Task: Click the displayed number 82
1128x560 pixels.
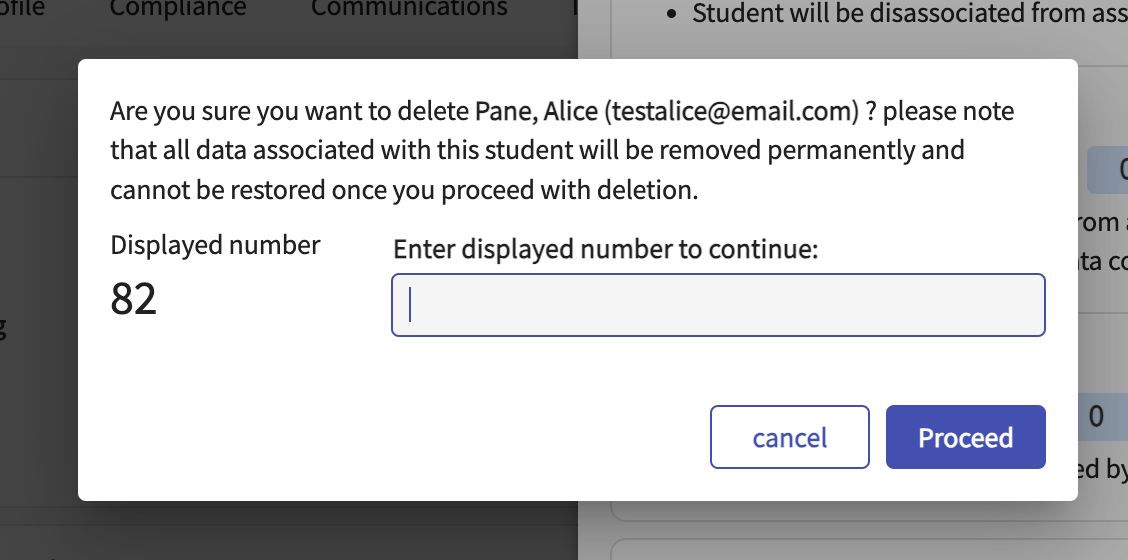Action: coord(134,298)
